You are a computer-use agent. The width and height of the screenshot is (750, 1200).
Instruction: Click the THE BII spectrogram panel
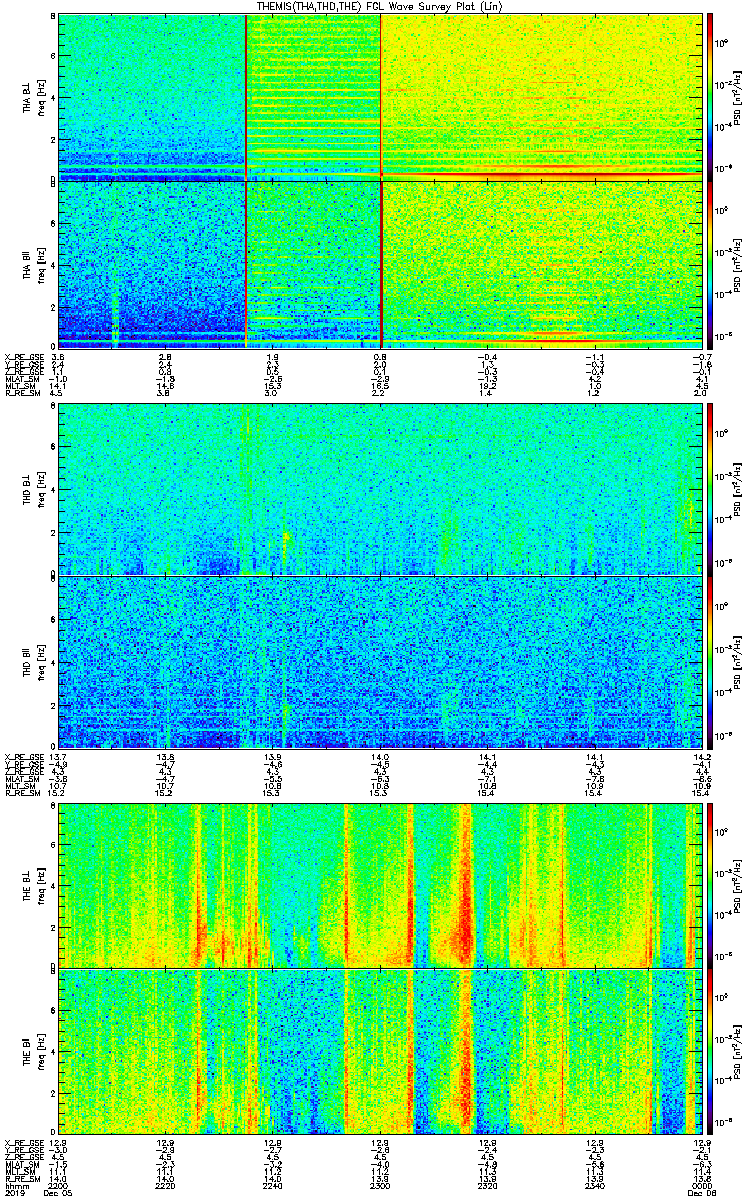[379, 1051]
